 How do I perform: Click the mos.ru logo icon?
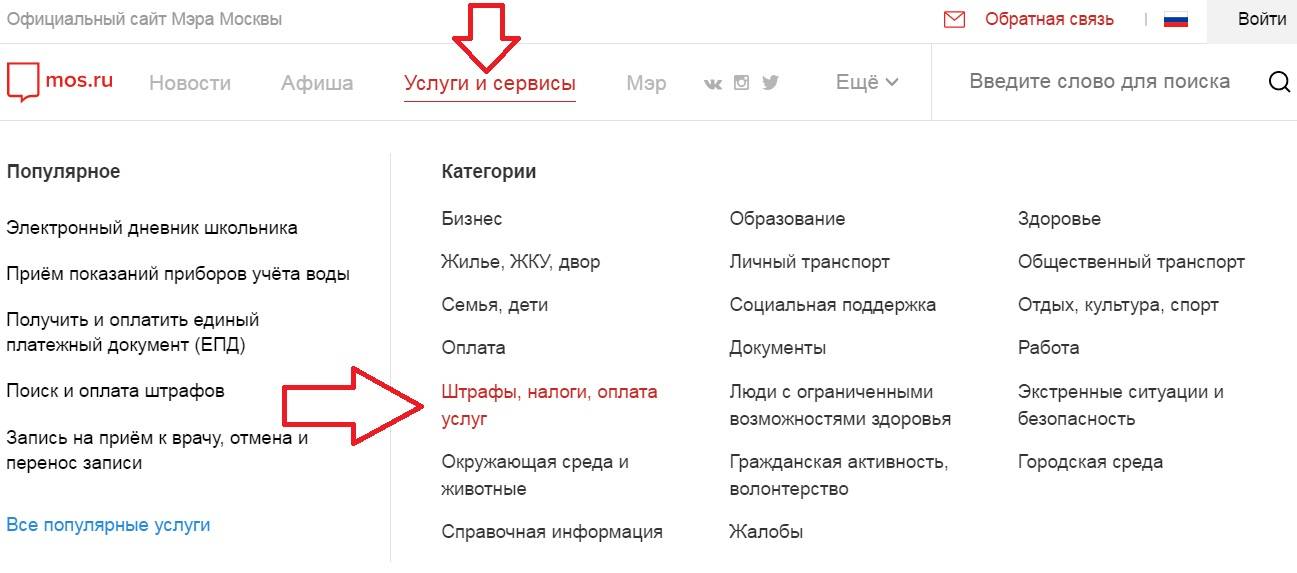22,82
